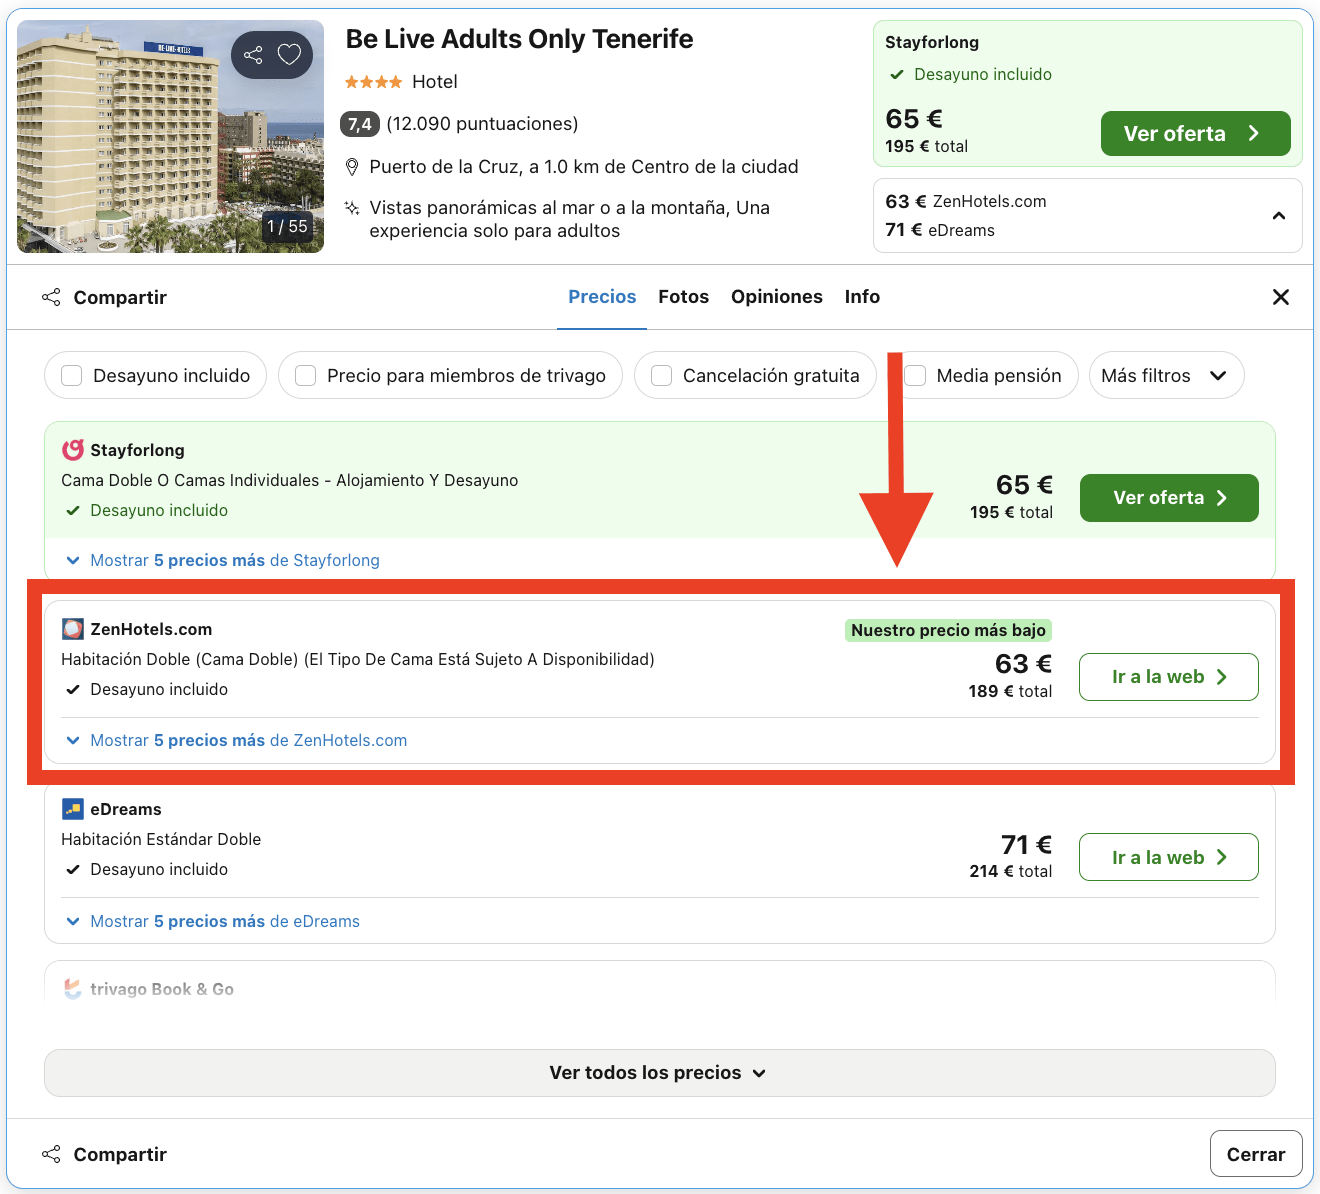The image size is (1320, 1194).
Task: Toggle the Media pensión filter
Action: [x=915, y=376]
